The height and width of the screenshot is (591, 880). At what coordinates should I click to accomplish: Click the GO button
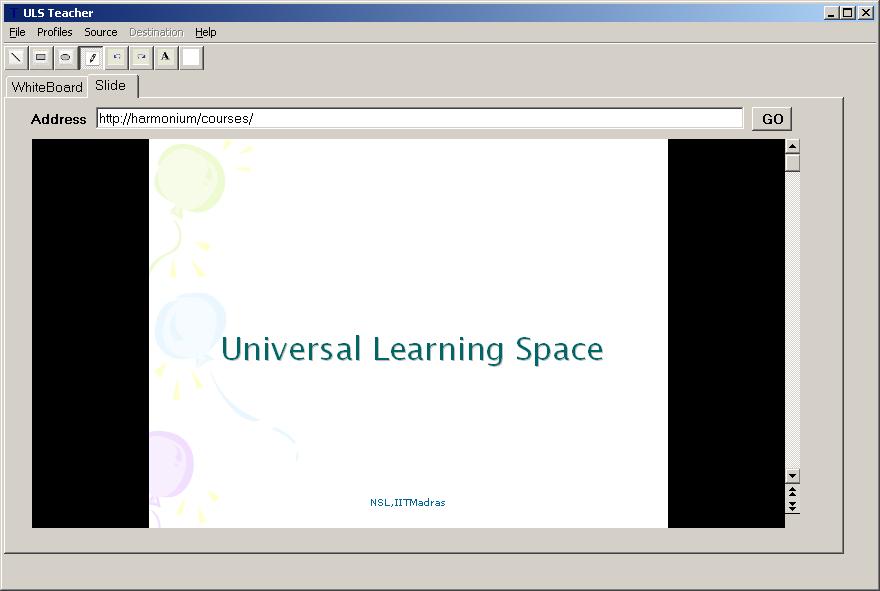tap(772, 119)
